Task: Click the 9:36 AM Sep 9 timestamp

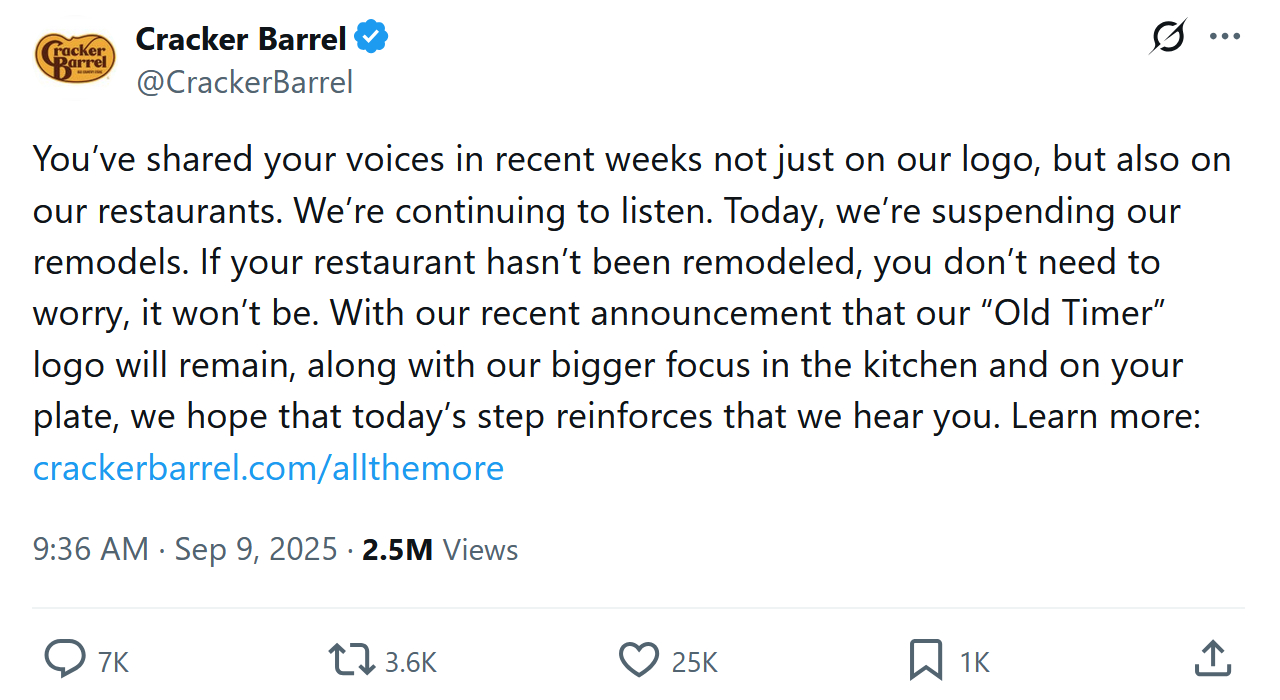Action: [185, 549]
